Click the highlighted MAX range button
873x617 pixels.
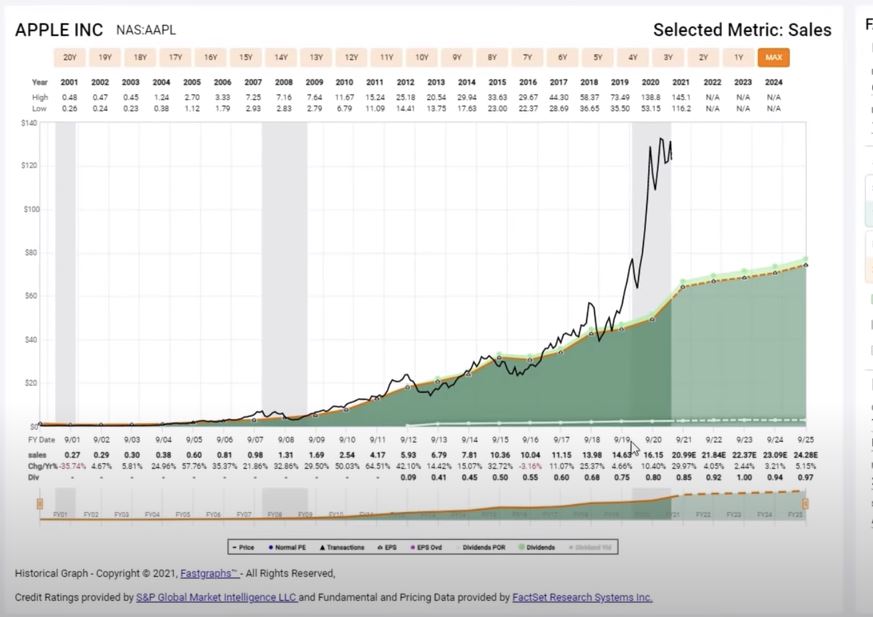[x=773, y=57]
